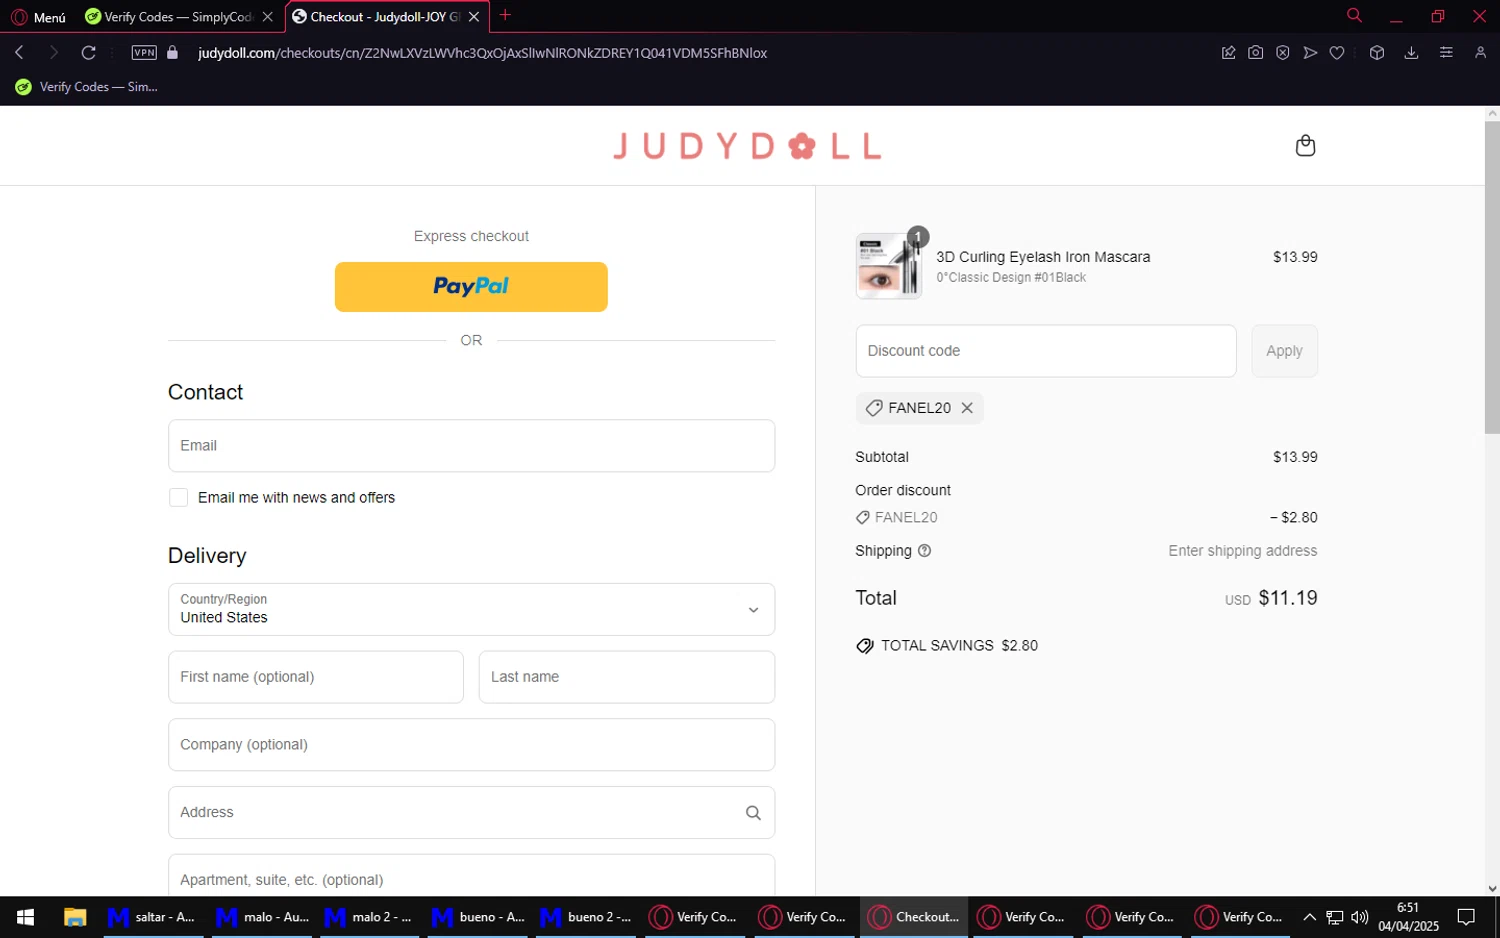The width and height of the screenshot is (1500, 938).
Task: Remove the FANEL20 discount code
Action: pyautogui.click(x=967, y=408)
